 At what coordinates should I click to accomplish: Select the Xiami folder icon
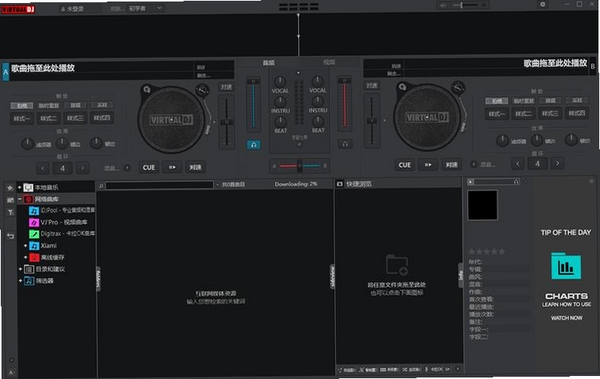(34, 246)
